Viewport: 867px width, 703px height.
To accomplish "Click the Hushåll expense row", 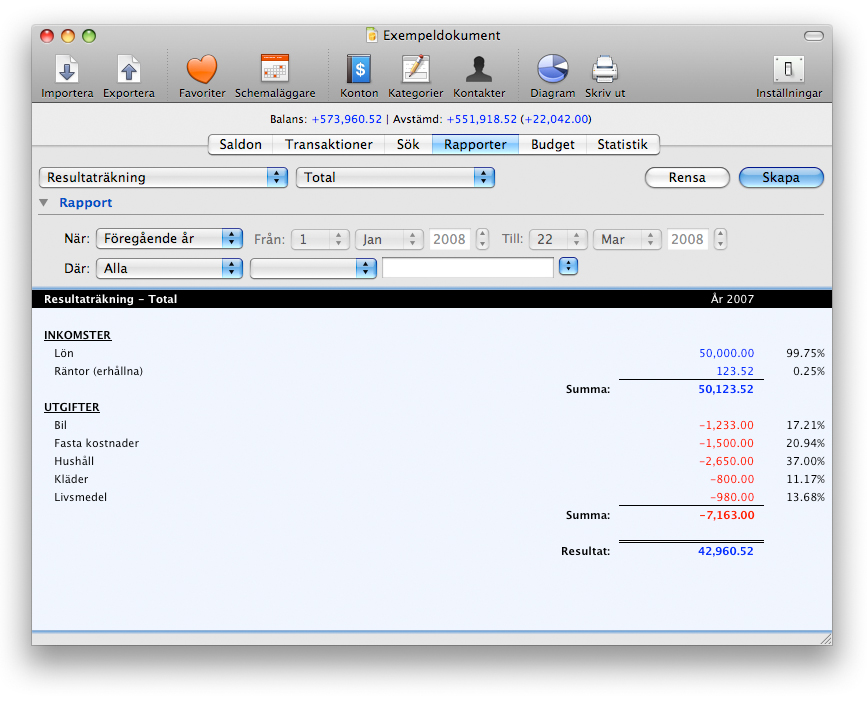I will click(x=432, y=461).
